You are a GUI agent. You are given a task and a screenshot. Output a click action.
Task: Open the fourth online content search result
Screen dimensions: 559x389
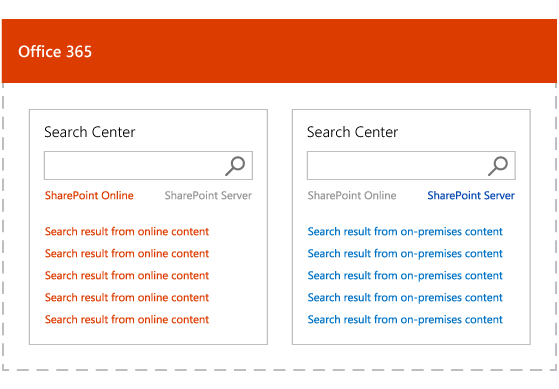tap(127, 297)
